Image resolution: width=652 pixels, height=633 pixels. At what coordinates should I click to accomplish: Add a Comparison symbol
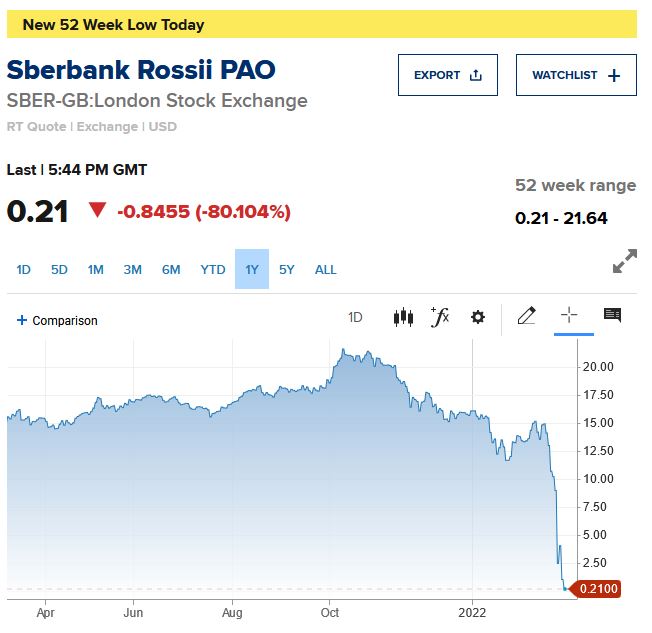[x=58, y=321]
